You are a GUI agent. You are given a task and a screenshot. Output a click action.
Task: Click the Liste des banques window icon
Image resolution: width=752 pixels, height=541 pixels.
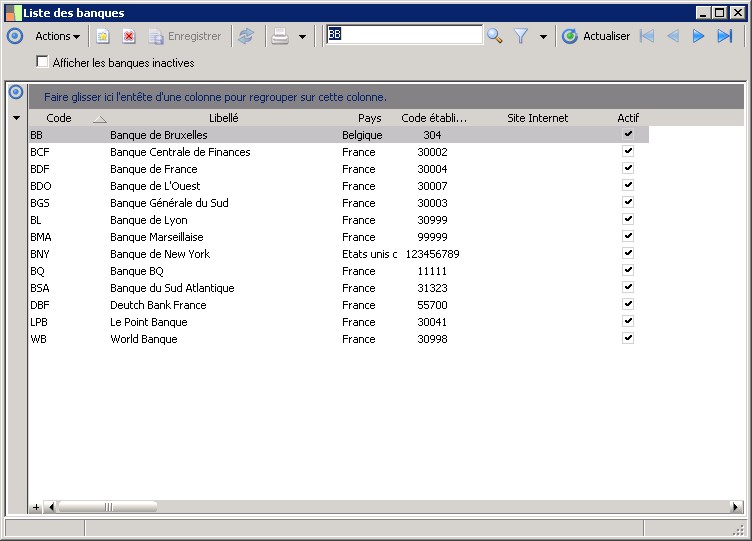(x=13, y=12)
